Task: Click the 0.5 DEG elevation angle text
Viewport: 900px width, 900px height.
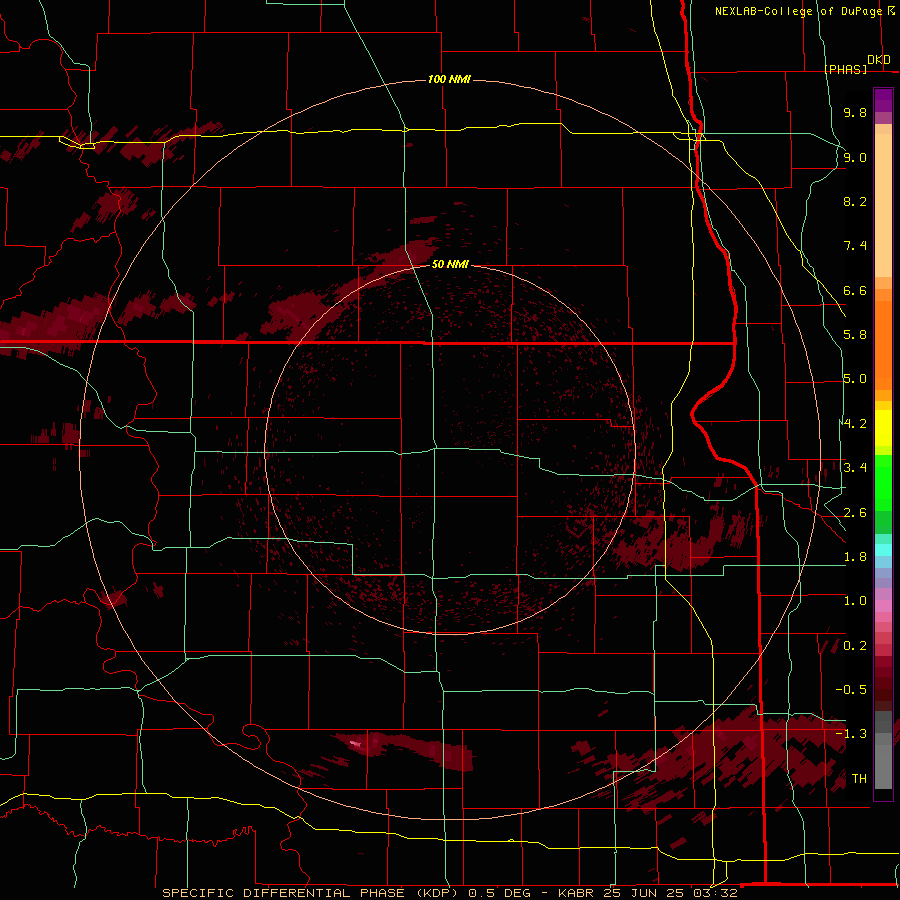Action: tap(502, 893)
